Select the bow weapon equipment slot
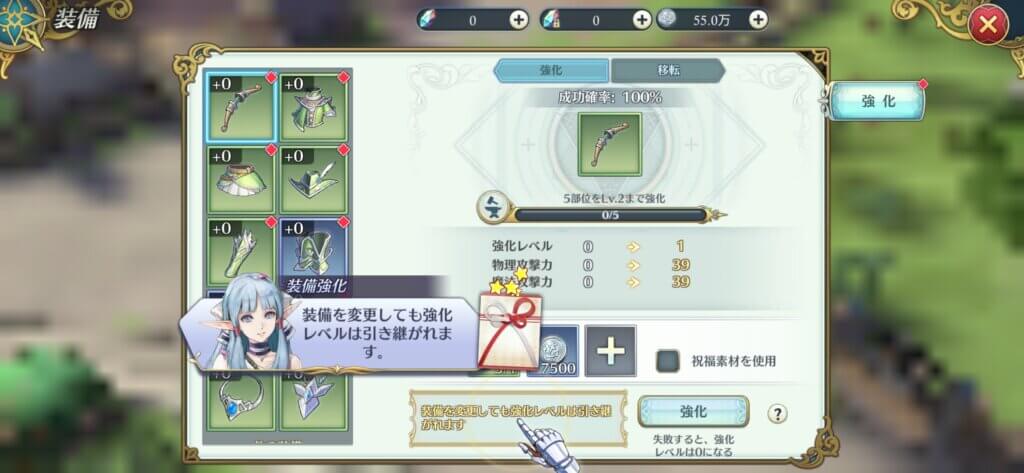The height and width of the screenshot is (473, 1024). click(x=241, y=106)
